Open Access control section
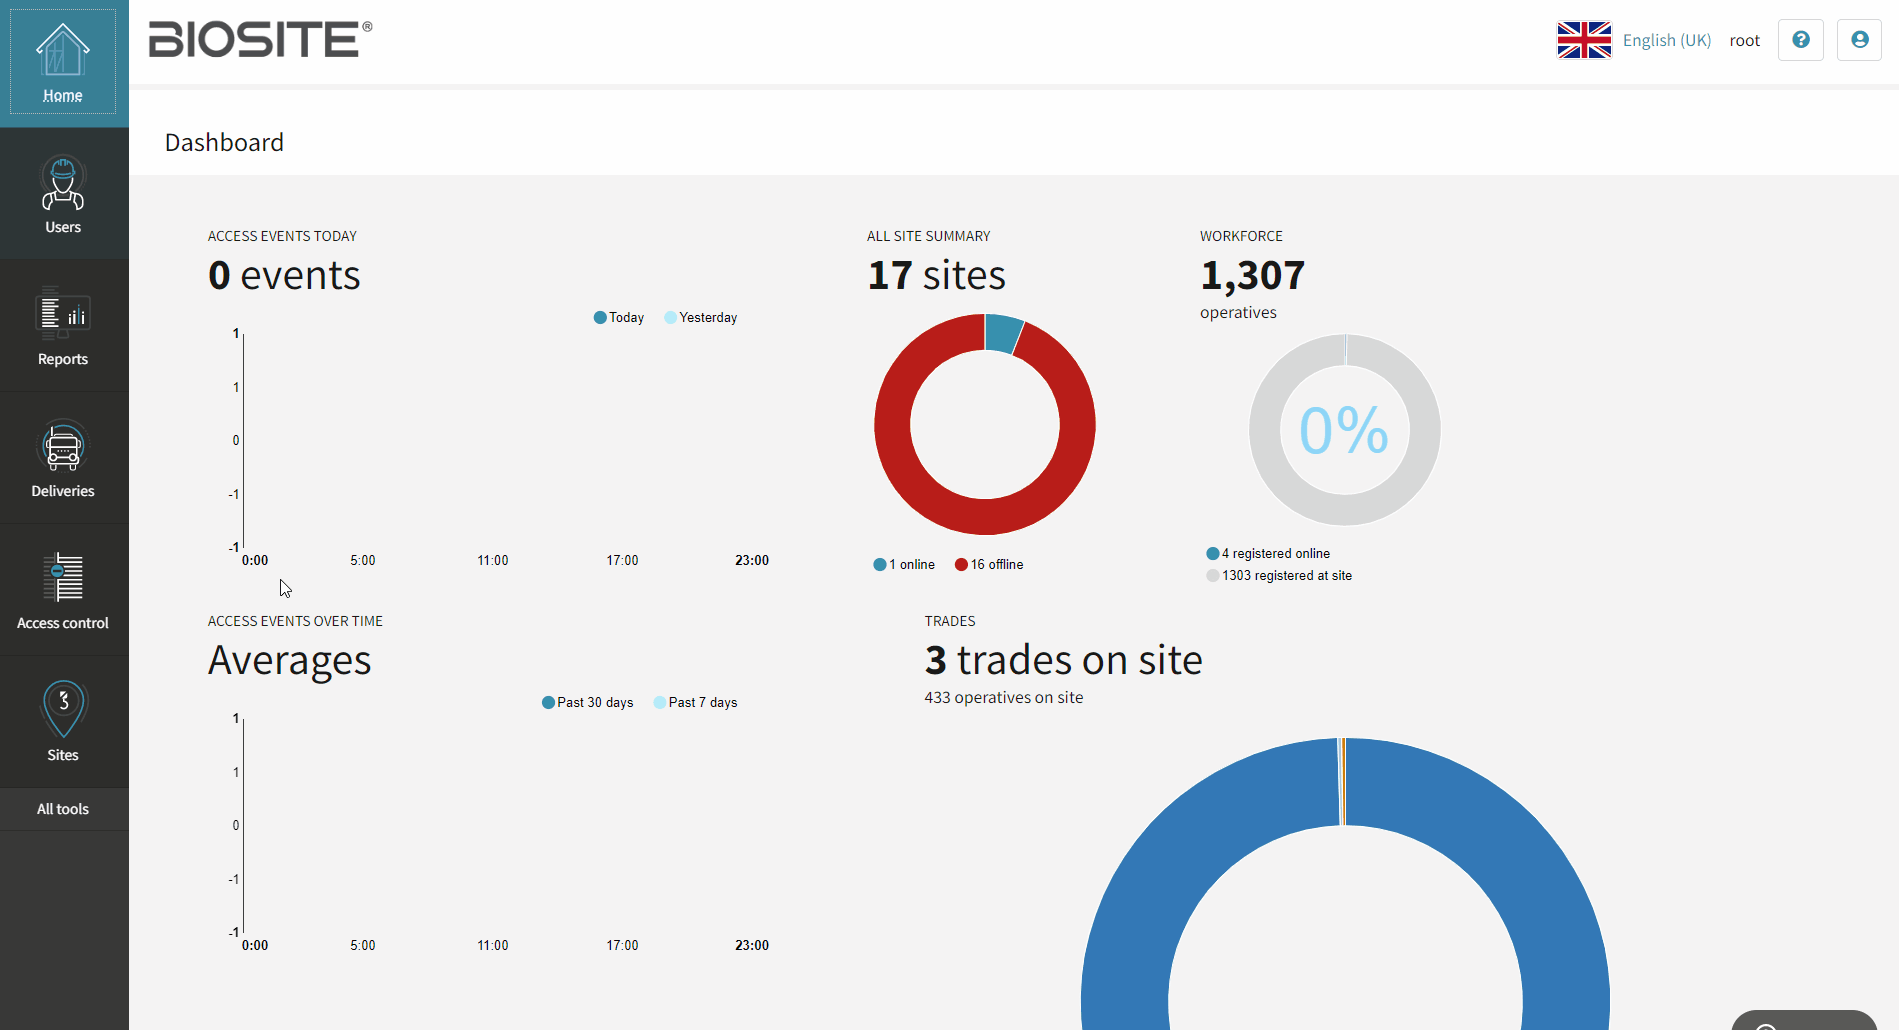1899x1030 pixels. (63, 590)
